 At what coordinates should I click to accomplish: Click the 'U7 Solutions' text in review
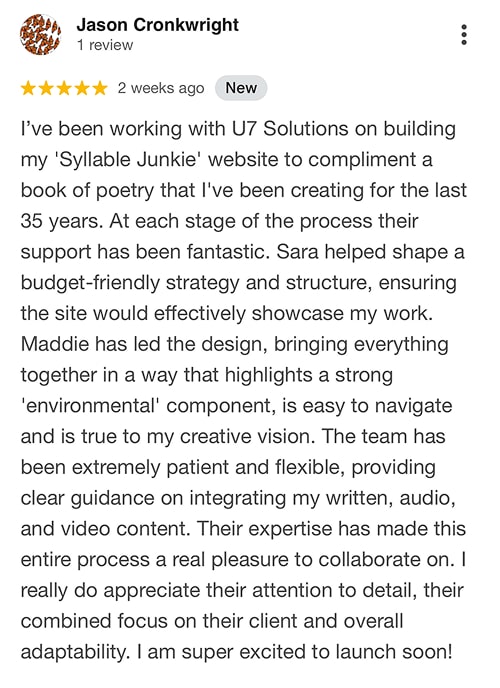pyautogui.click(x=290, y=129)
